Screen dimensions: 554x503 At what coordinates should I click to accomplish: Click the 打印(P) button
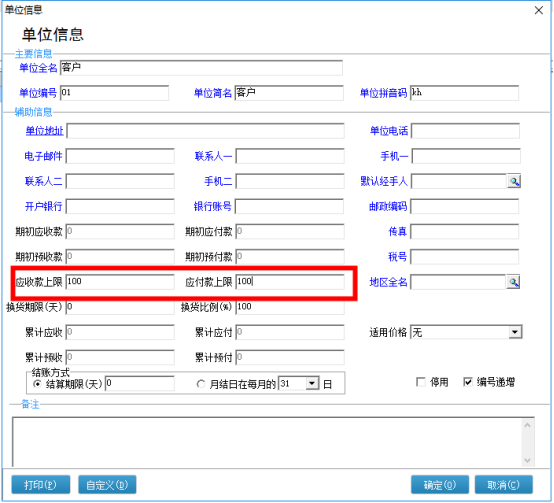(x=41, y=485)
